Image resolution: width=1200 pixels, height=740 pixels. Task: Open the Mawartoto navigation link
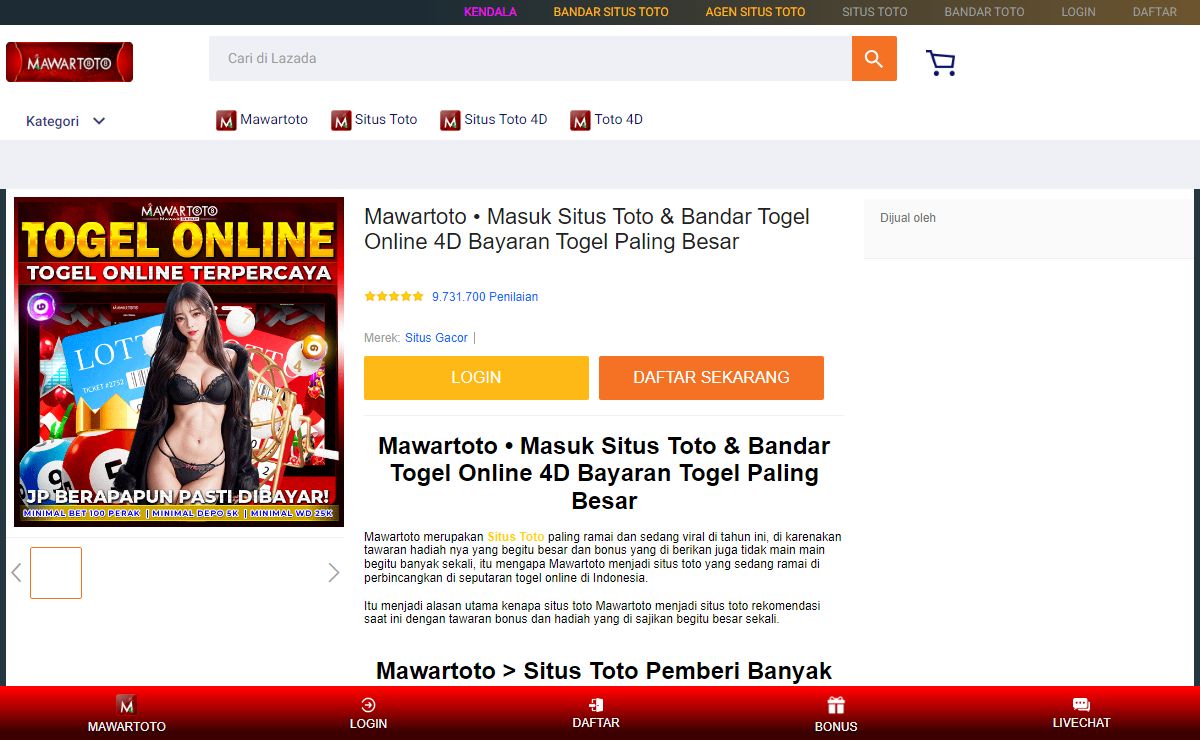click(x=274, y=120)
